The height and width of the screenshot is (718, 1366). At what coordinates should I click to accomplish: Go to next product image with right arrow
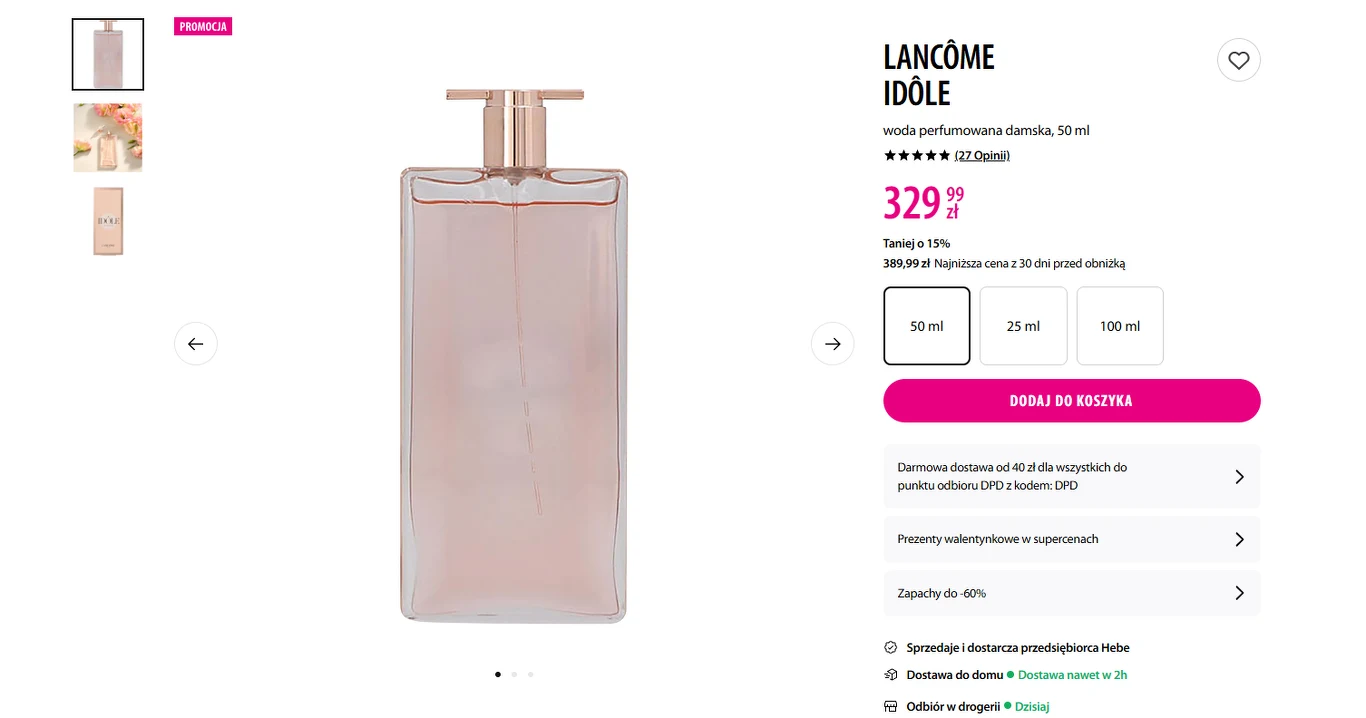point(833,343)
